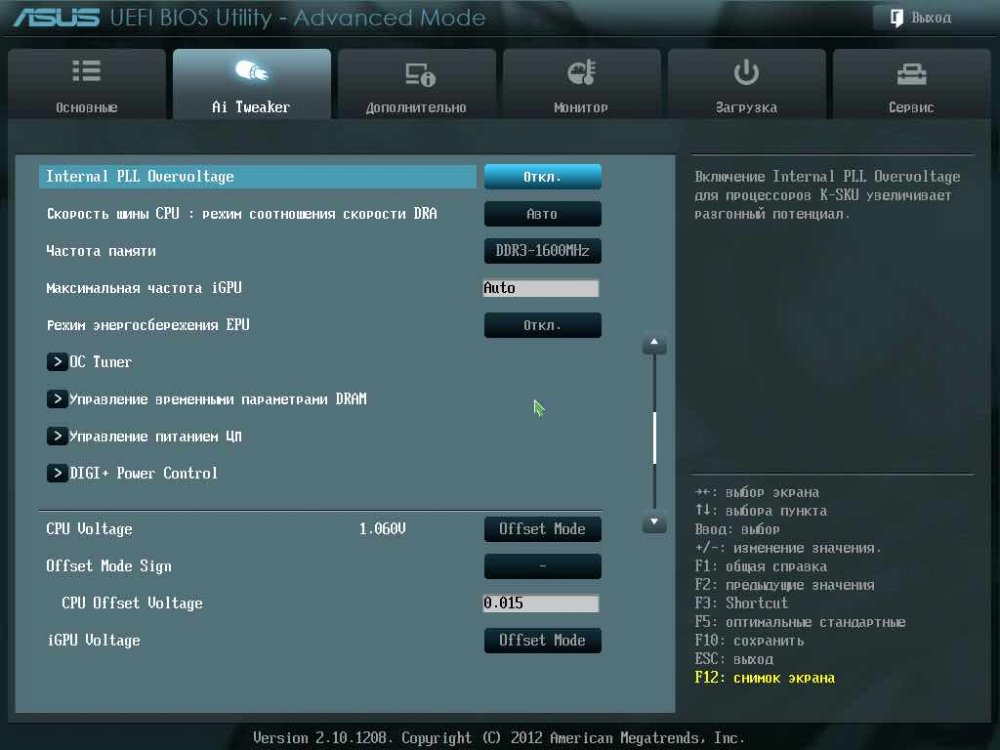Select the Частота памяти row label

point(101,251)
